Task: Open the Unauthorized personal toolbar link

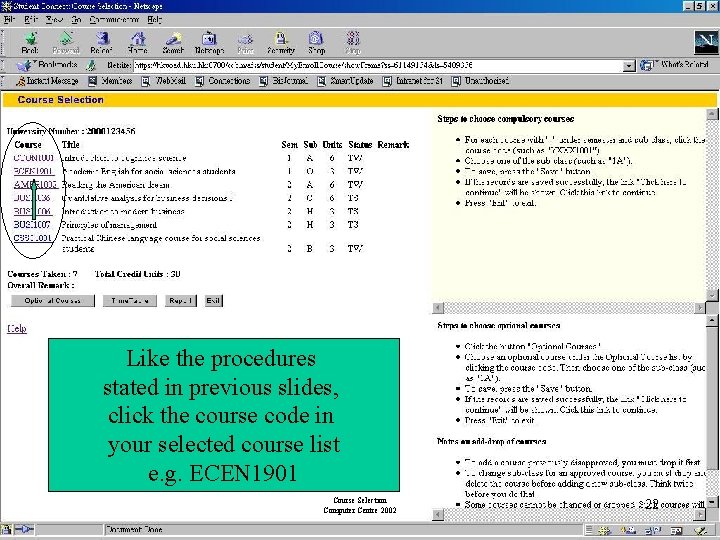Action: (x=480, y=81)
